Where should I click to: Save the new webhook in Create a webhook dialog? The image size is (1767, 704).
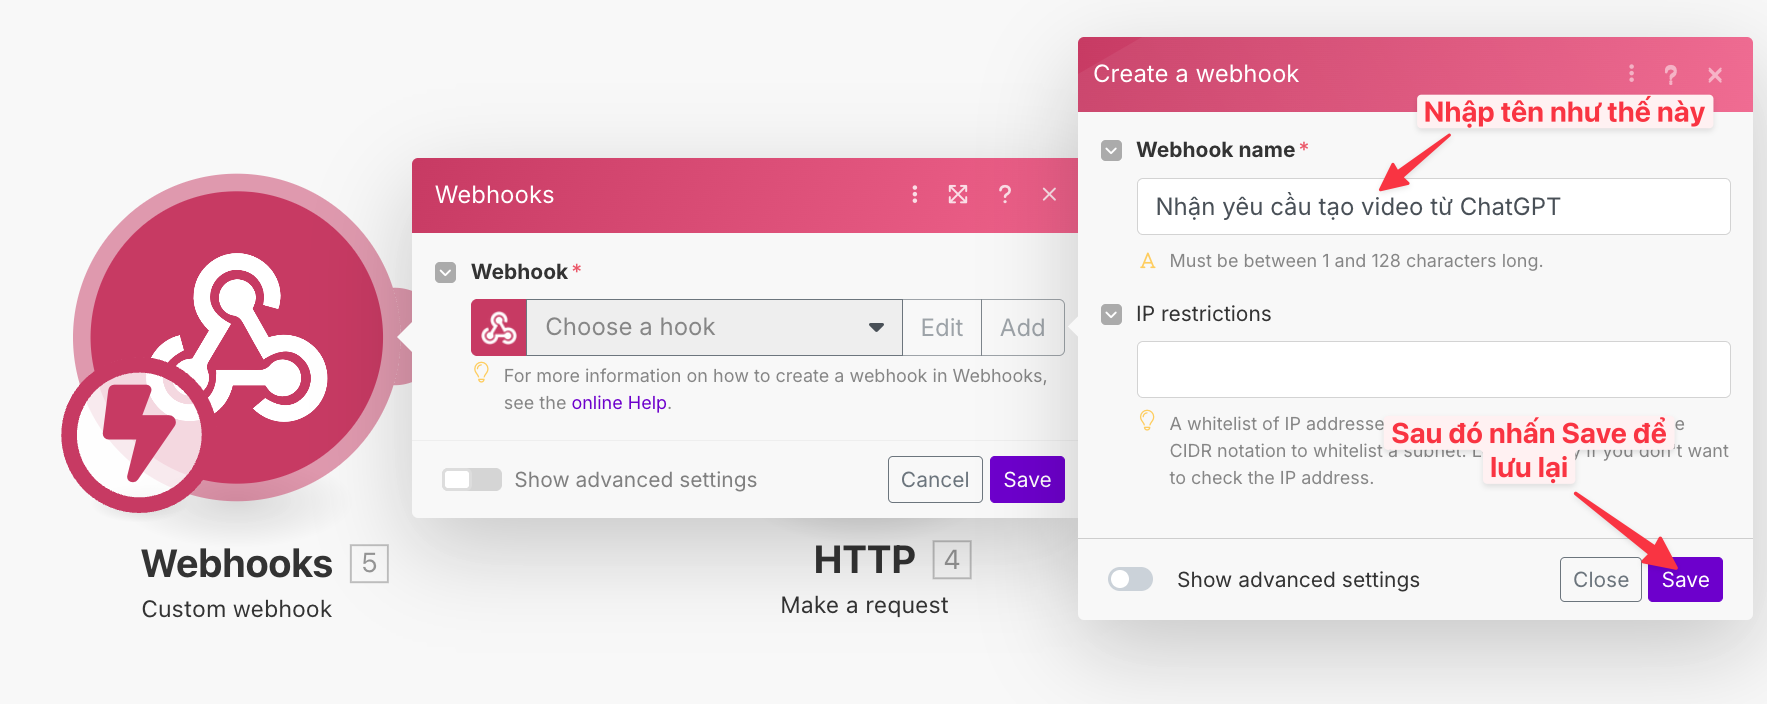(x=1685, y=580)
